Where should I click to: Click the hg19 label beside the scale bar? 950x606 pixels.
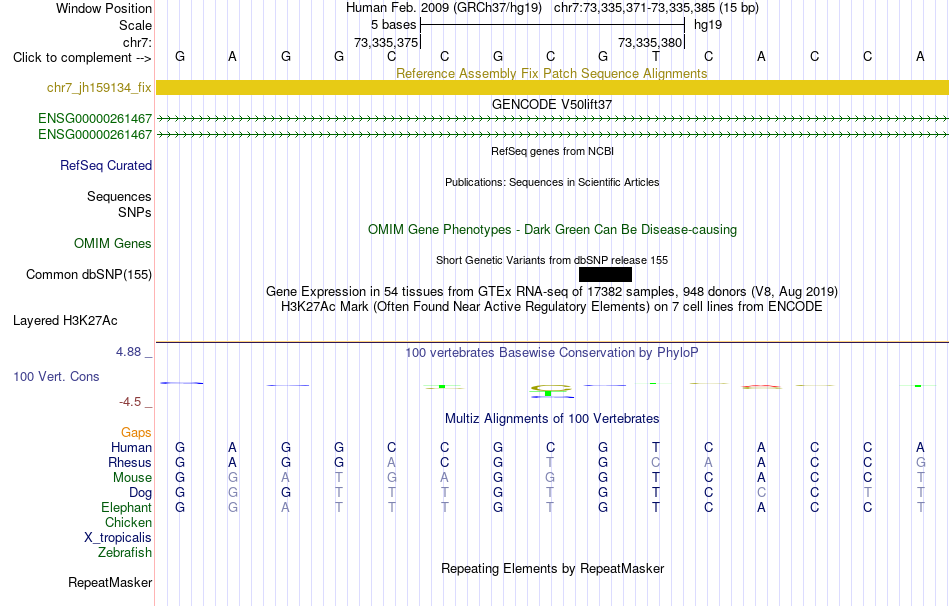pos(708,25)
